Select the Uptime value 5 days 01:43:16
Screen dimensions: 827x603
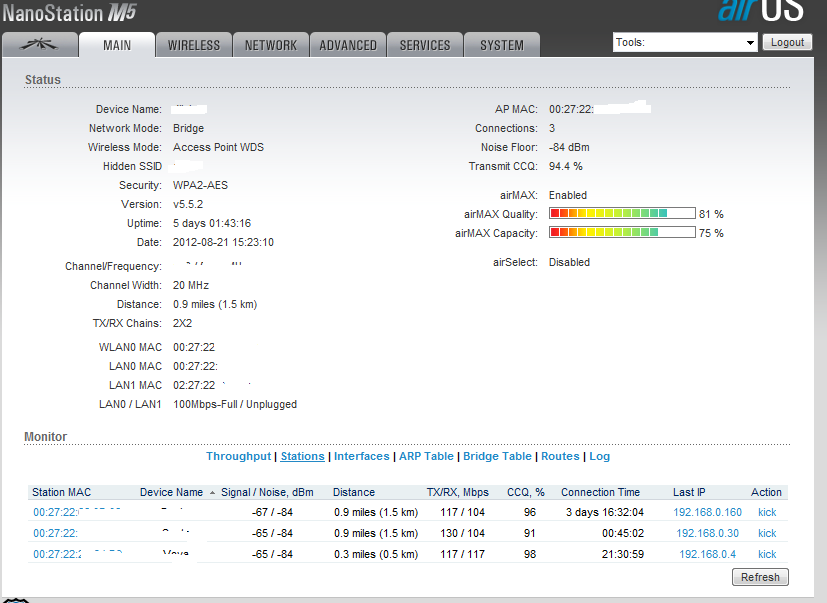coord(212,223)
